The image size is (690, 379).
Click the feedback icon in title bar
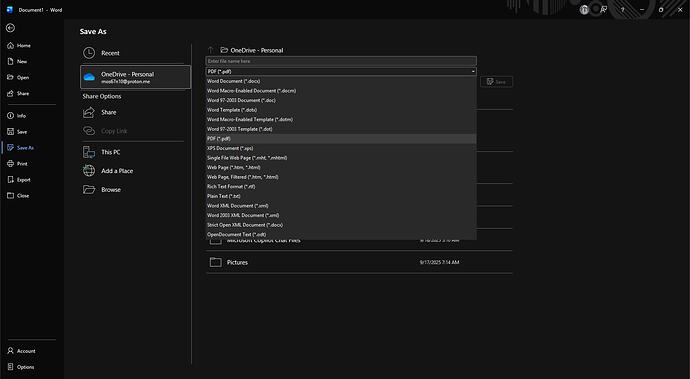tap(603, 10)
